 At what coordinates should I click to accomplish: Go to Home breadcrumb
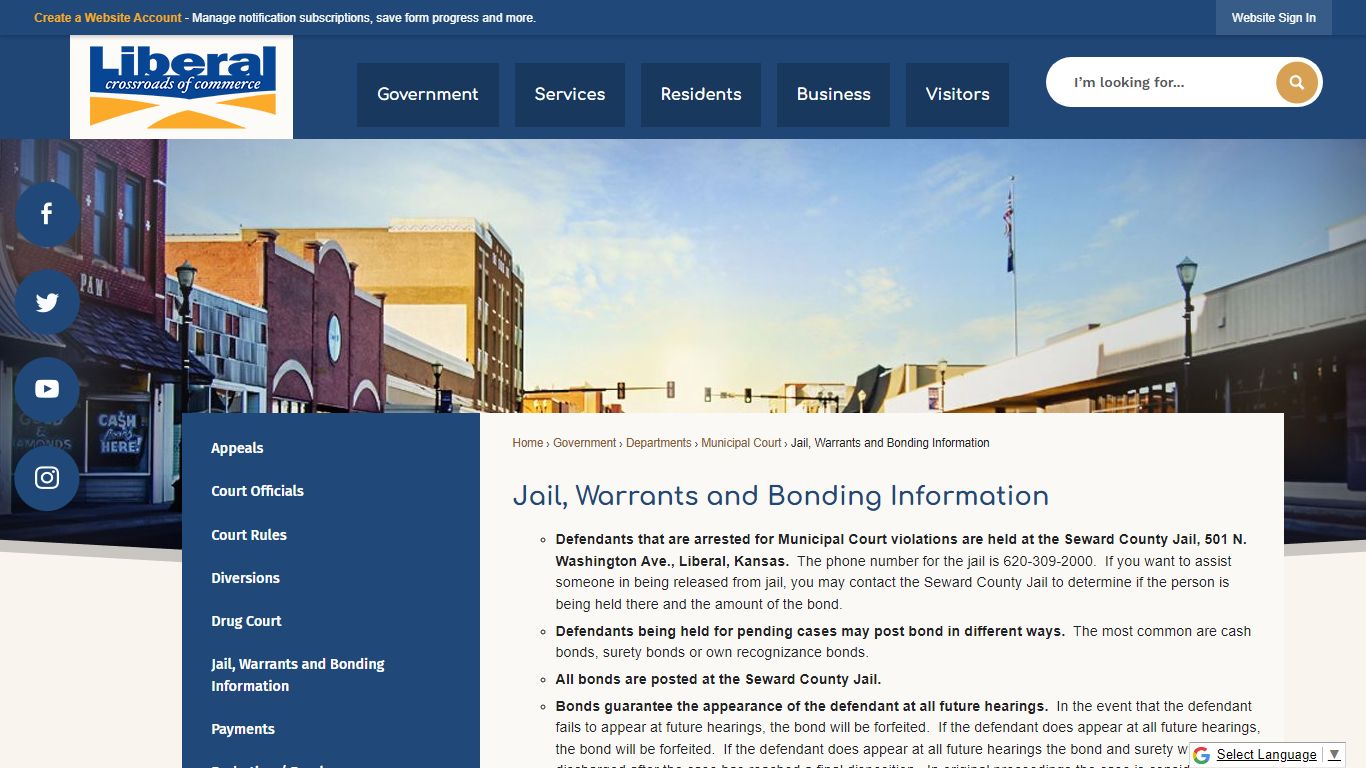pos(528,443)
